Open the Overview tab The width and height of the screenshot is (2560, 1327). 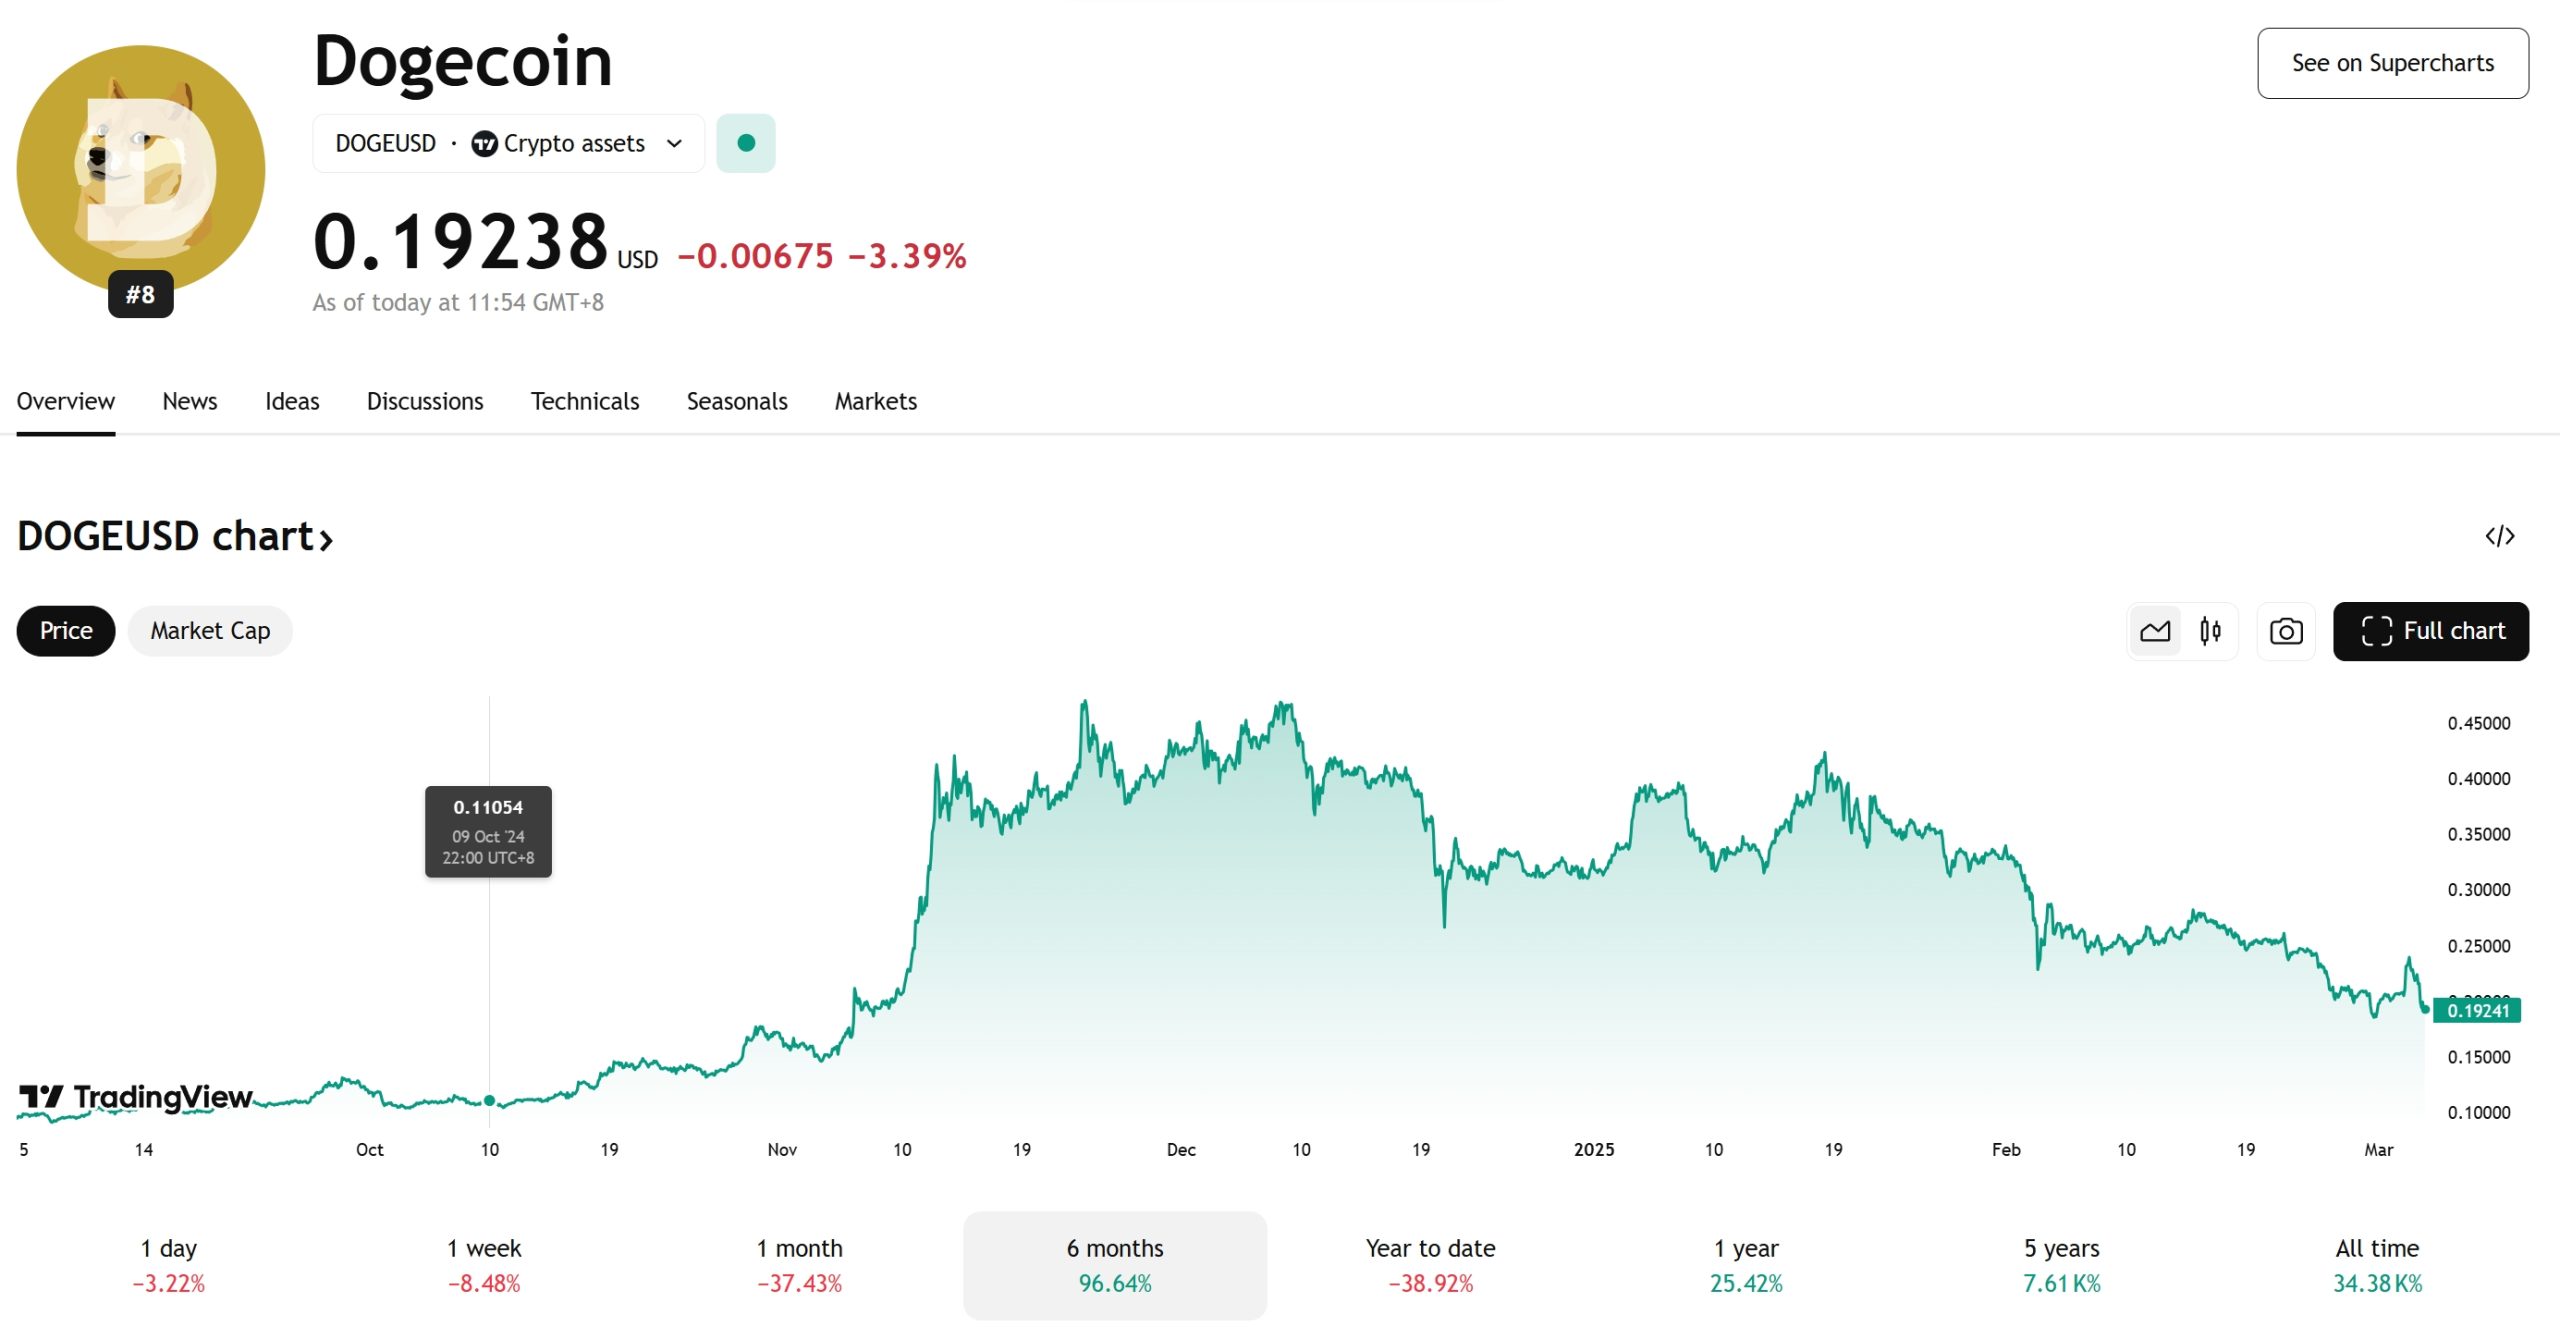click(x=66, y=401)
